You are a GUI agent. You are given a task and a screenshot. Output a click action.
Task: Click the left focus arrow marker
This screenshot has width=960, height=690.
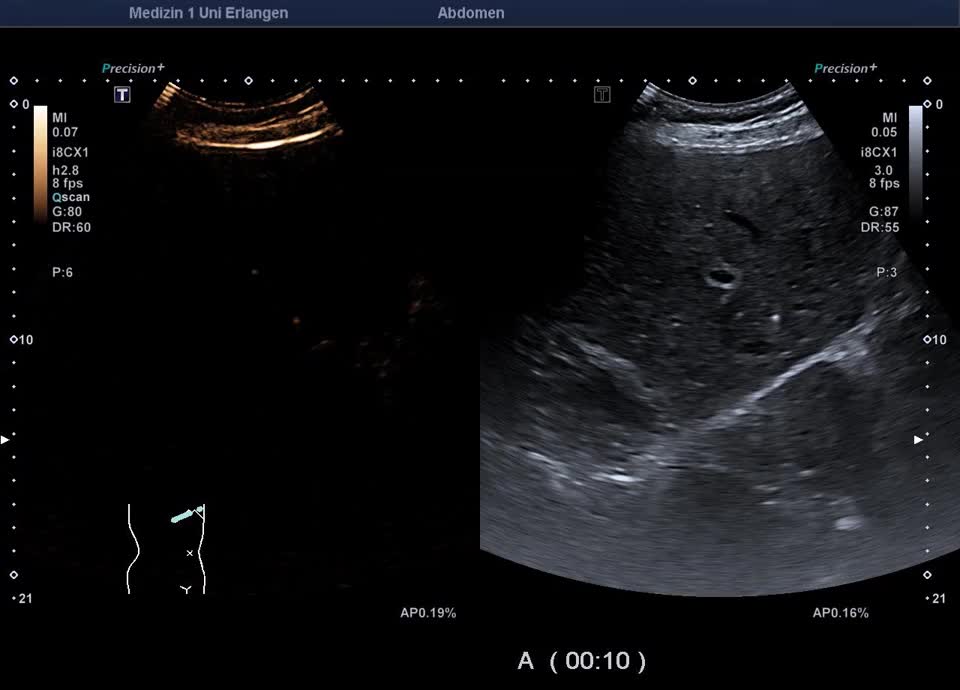[x=5, y=439]
